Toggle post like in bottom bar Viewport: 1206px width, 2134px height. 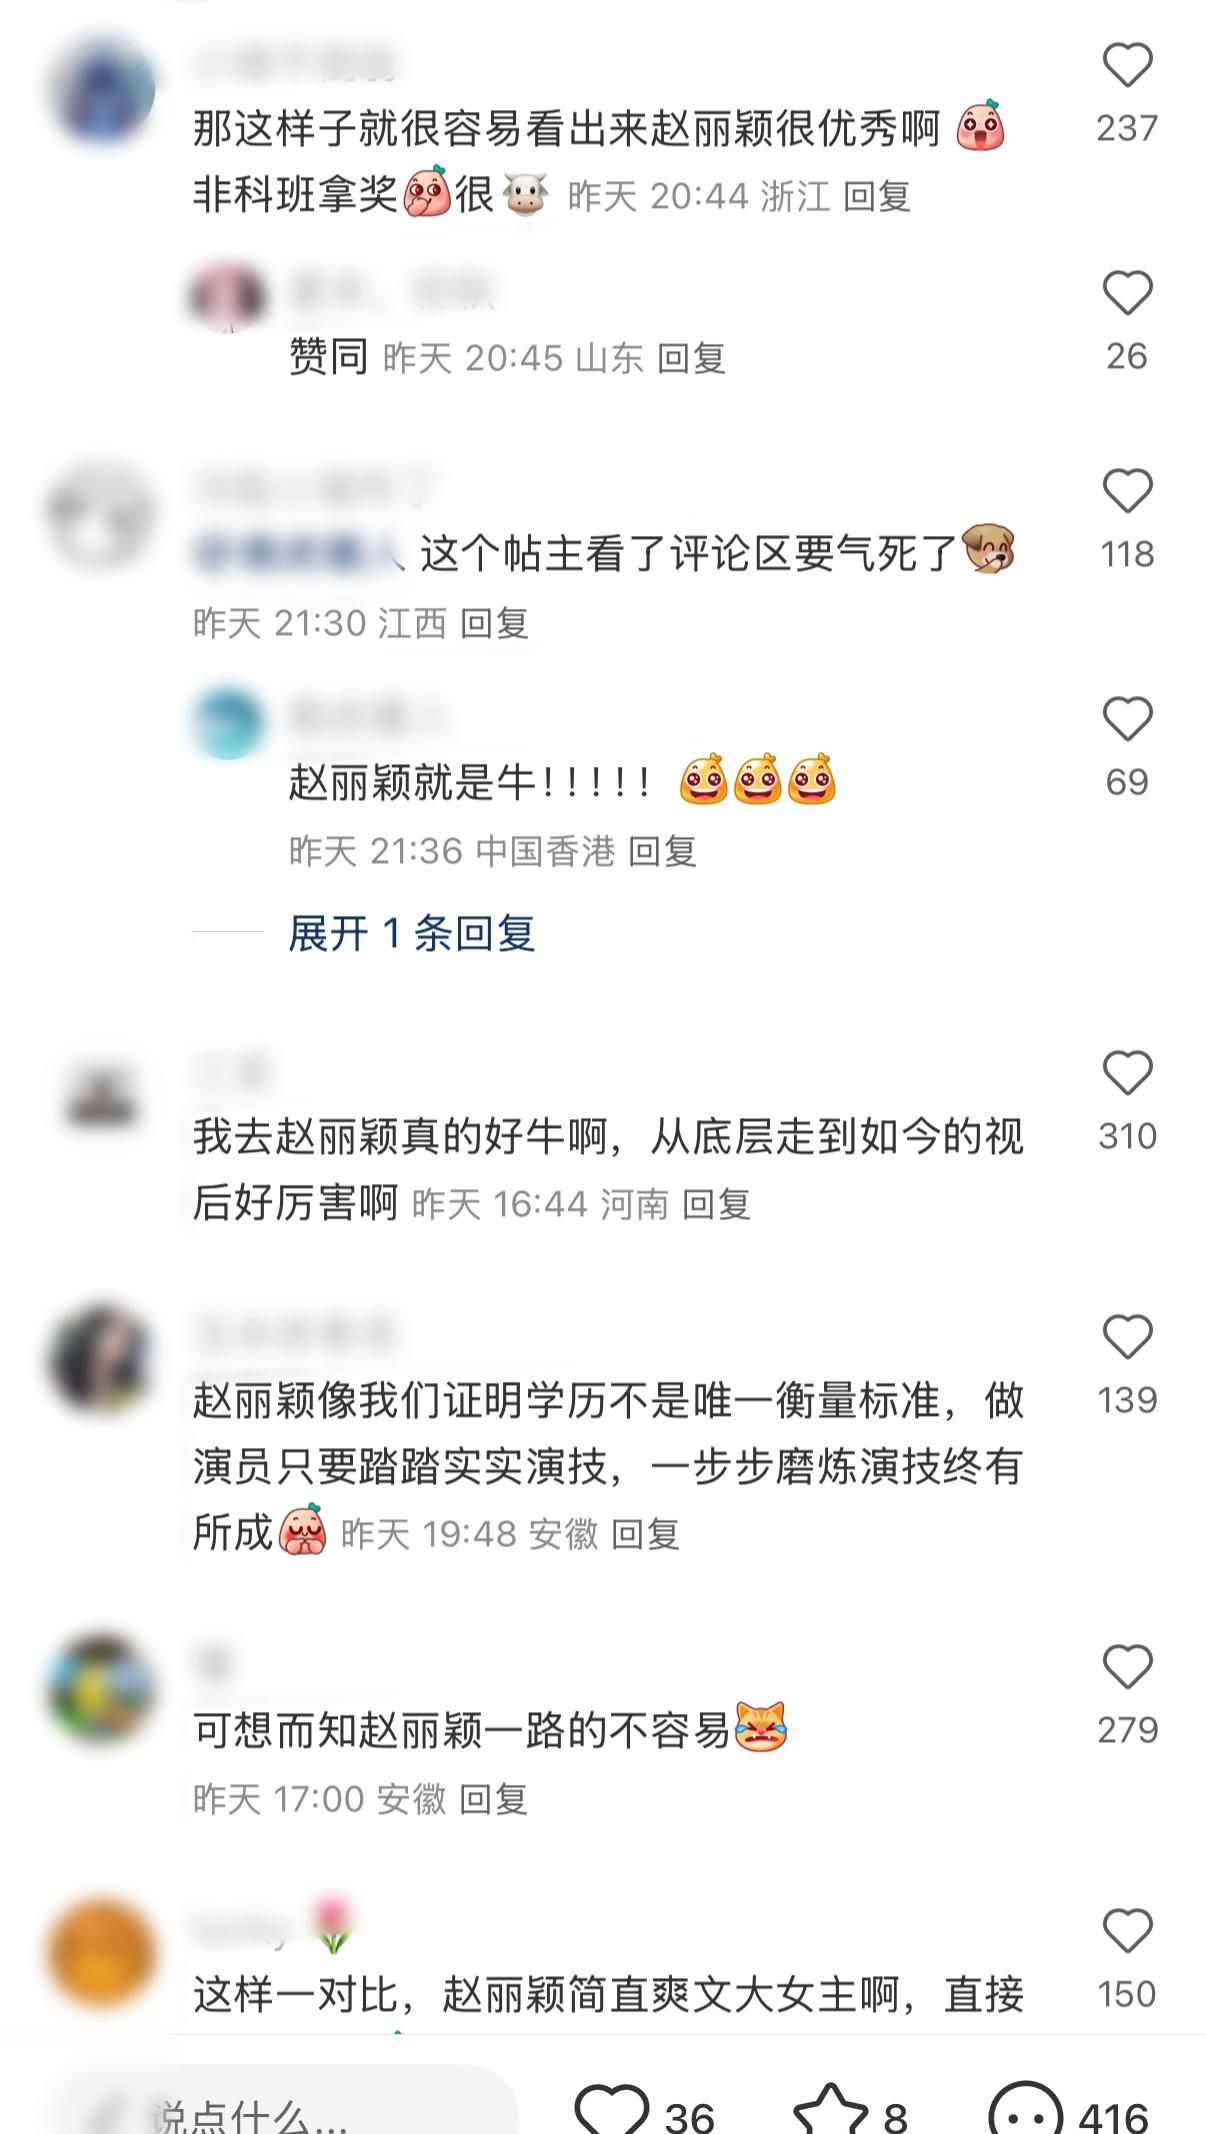pyautogui.click(x=611, y=2108)
